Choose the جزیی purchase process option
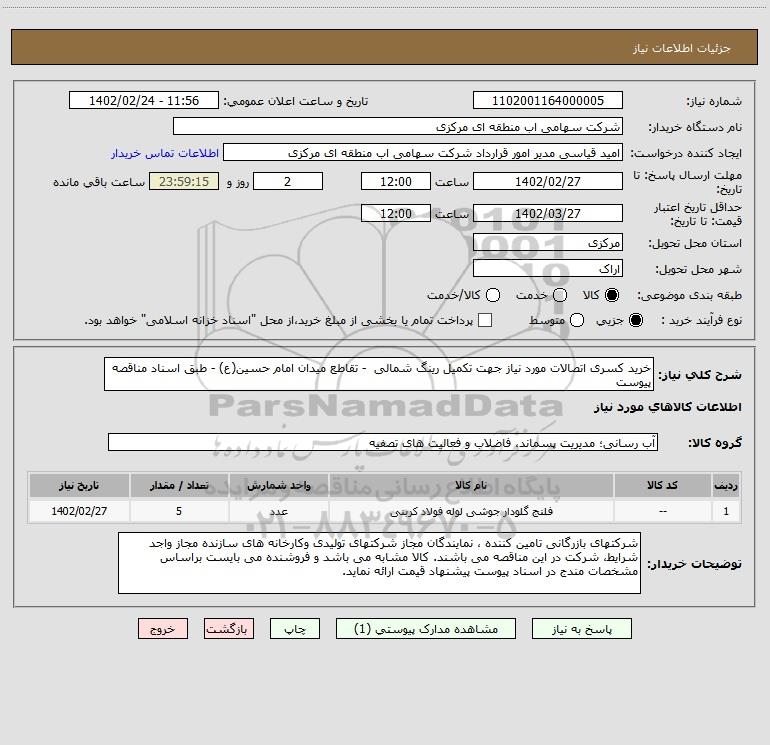The width and height of the screenshot is (770, 745). click(635, 320)
